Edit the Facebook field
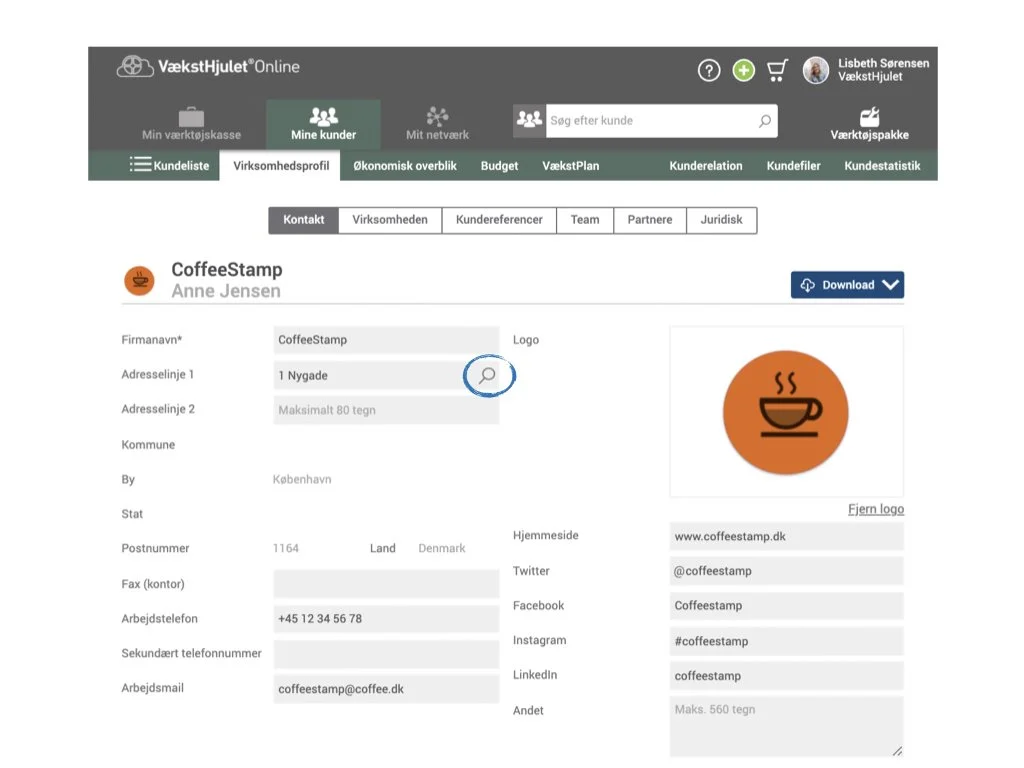This screenshot has height=768, width=1024. [x=786, y=605]
